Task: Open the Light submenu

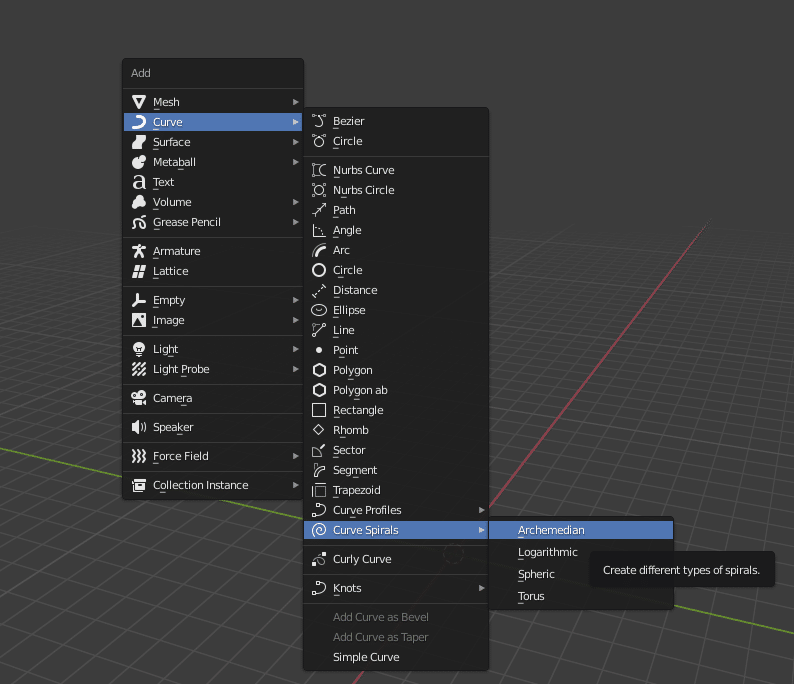Action: pos(213,349)
